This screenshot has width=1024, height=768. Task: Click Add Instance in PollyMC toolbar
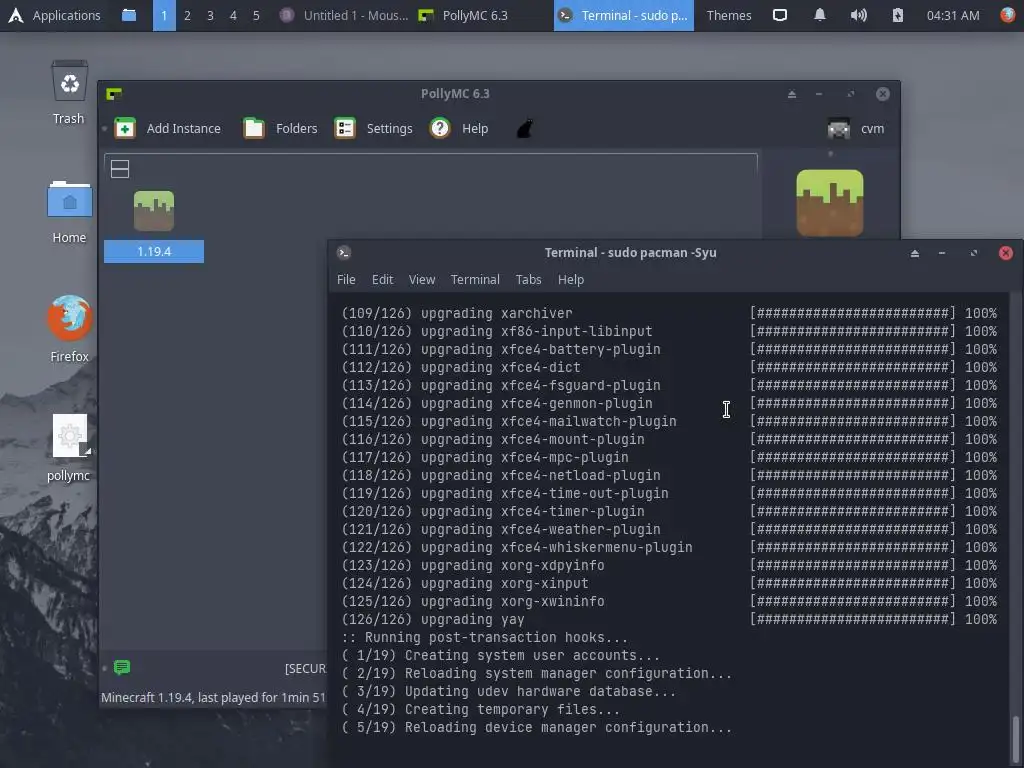click(168, 128)
